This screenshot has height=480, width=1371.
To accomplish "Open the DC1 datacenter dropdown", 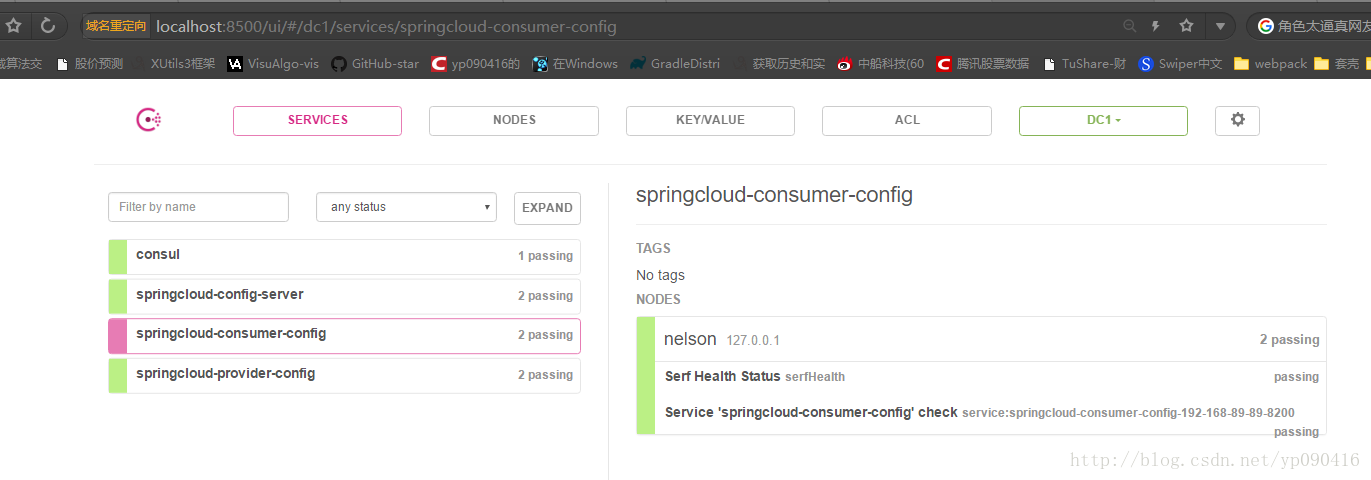I will [1103, 120].
